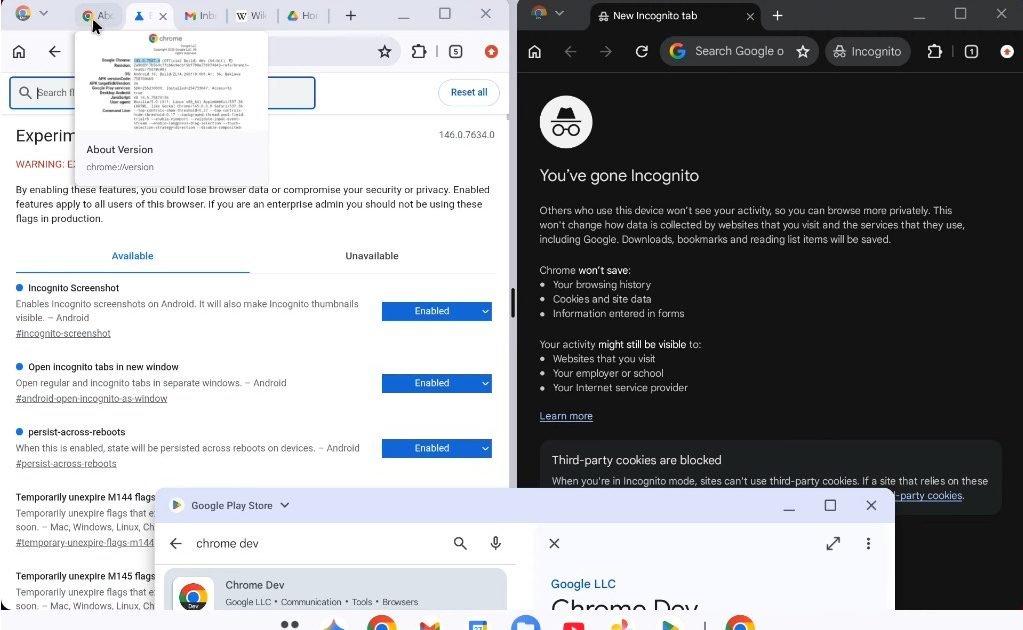1023x630 pixels.
Task: Change the persist-across-reboots flag dropdown
Action: click(436, 448)
